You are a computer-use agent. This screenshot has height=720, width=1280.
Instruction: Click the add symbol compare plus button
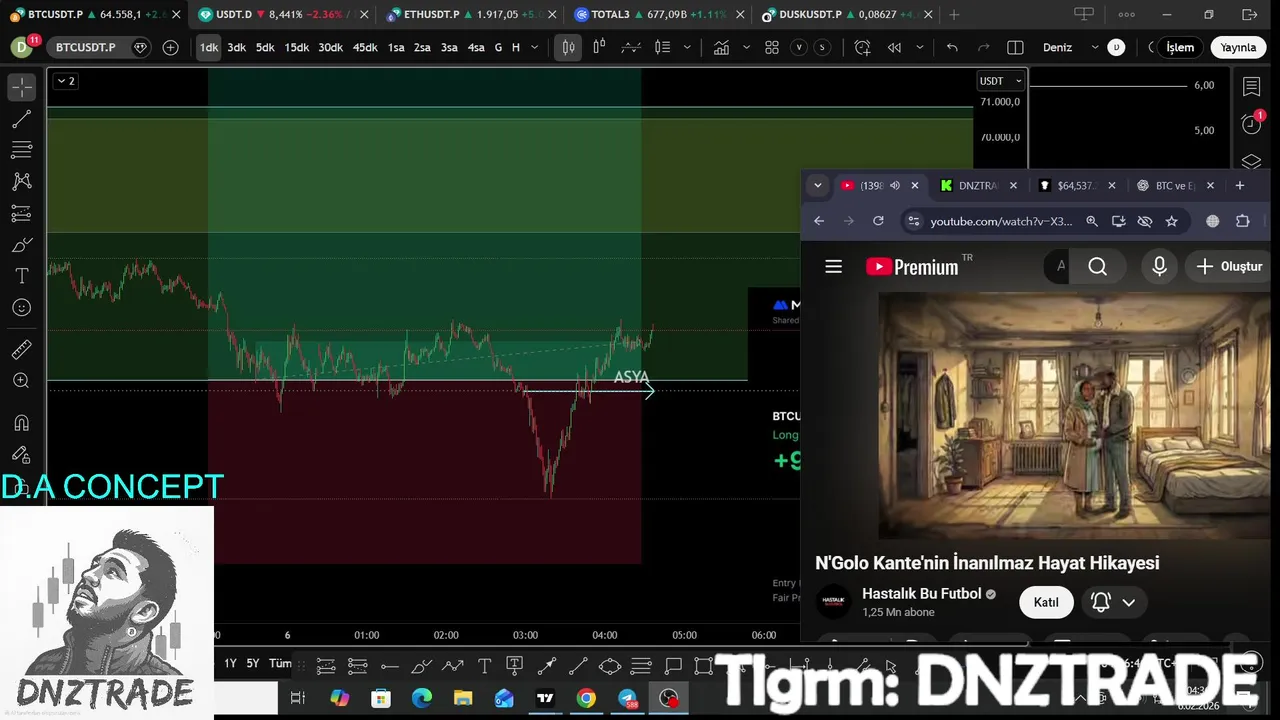click(170, 47)
